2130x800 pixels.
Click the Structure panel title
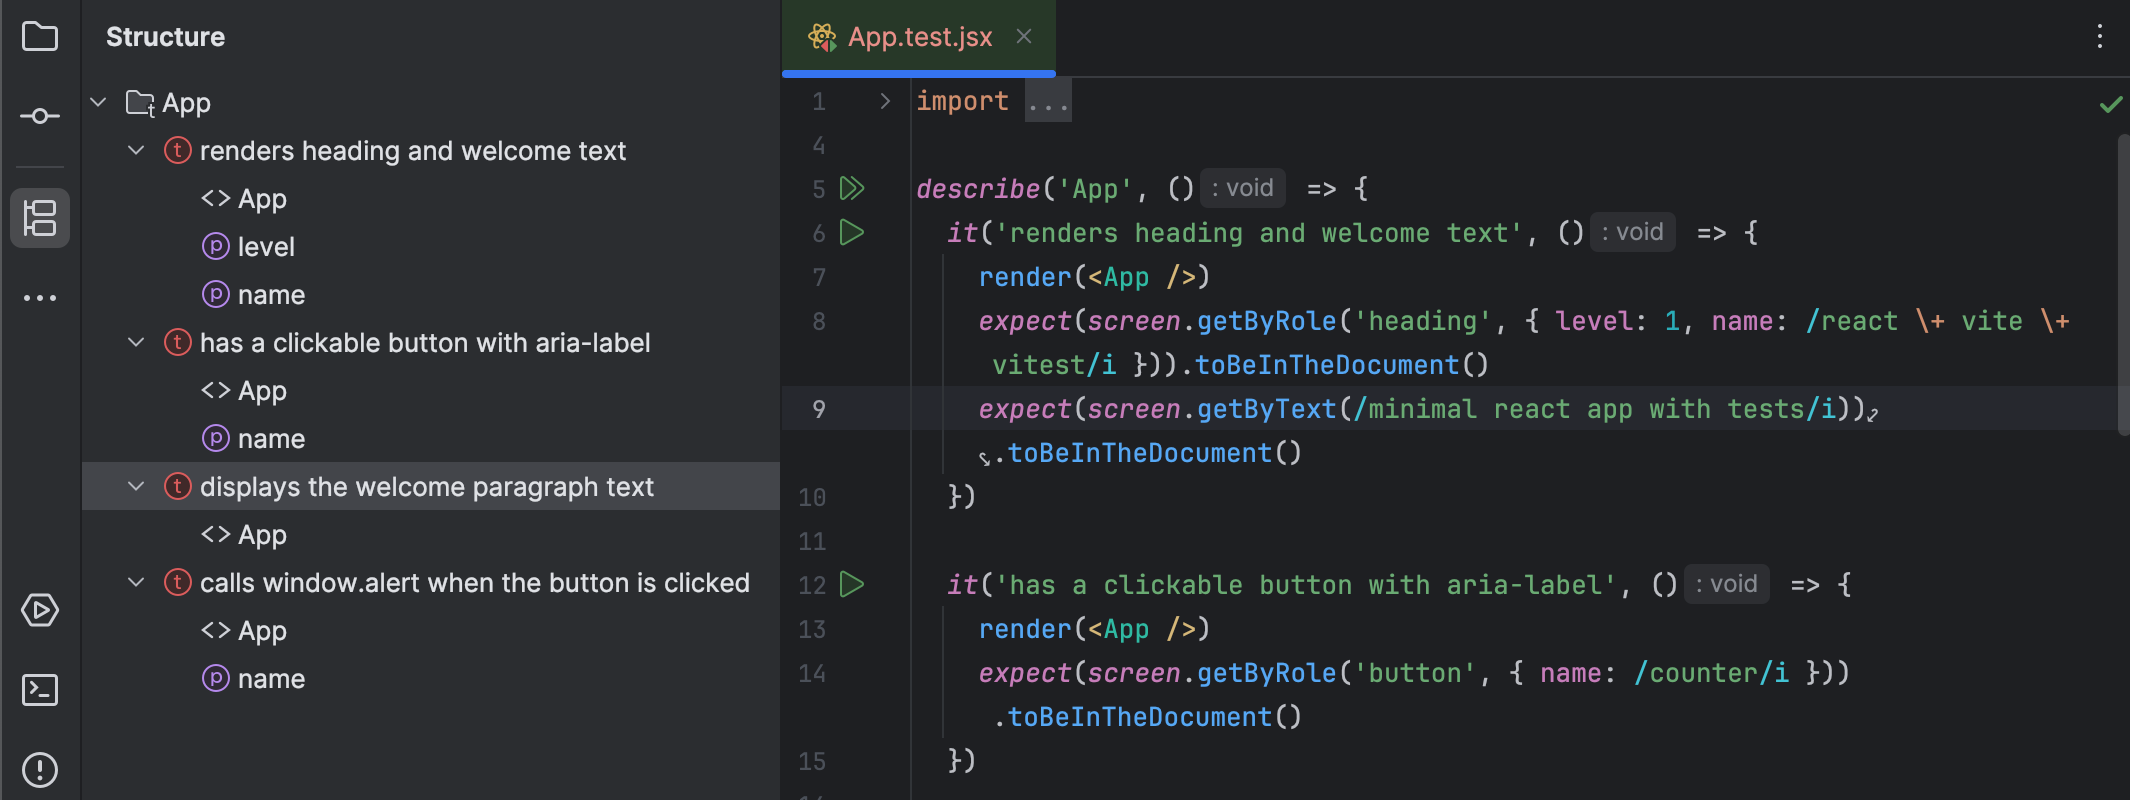point(166,37)
